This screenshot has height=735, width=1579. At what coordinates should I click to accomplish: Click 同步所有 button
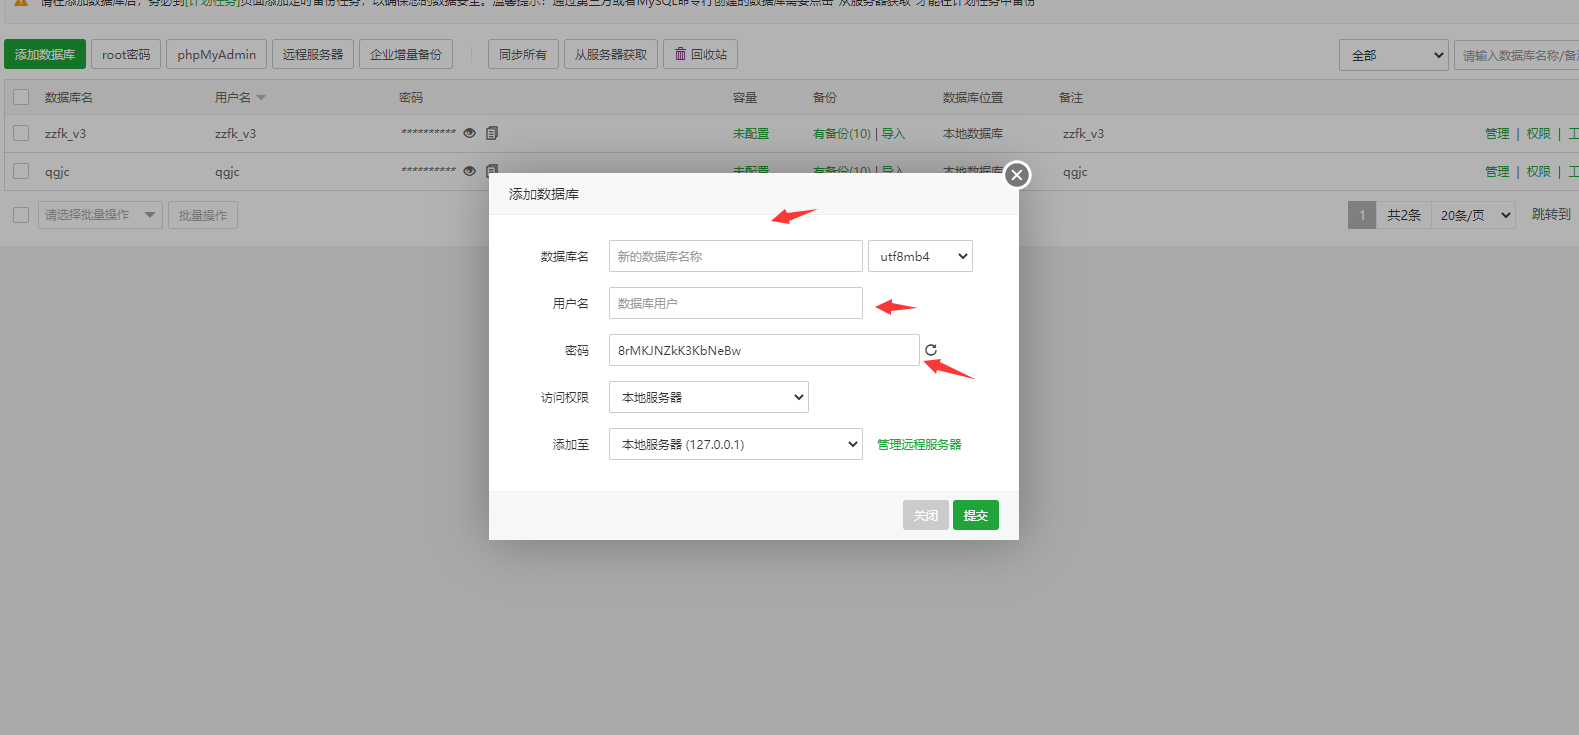click(x=523, y=54)
